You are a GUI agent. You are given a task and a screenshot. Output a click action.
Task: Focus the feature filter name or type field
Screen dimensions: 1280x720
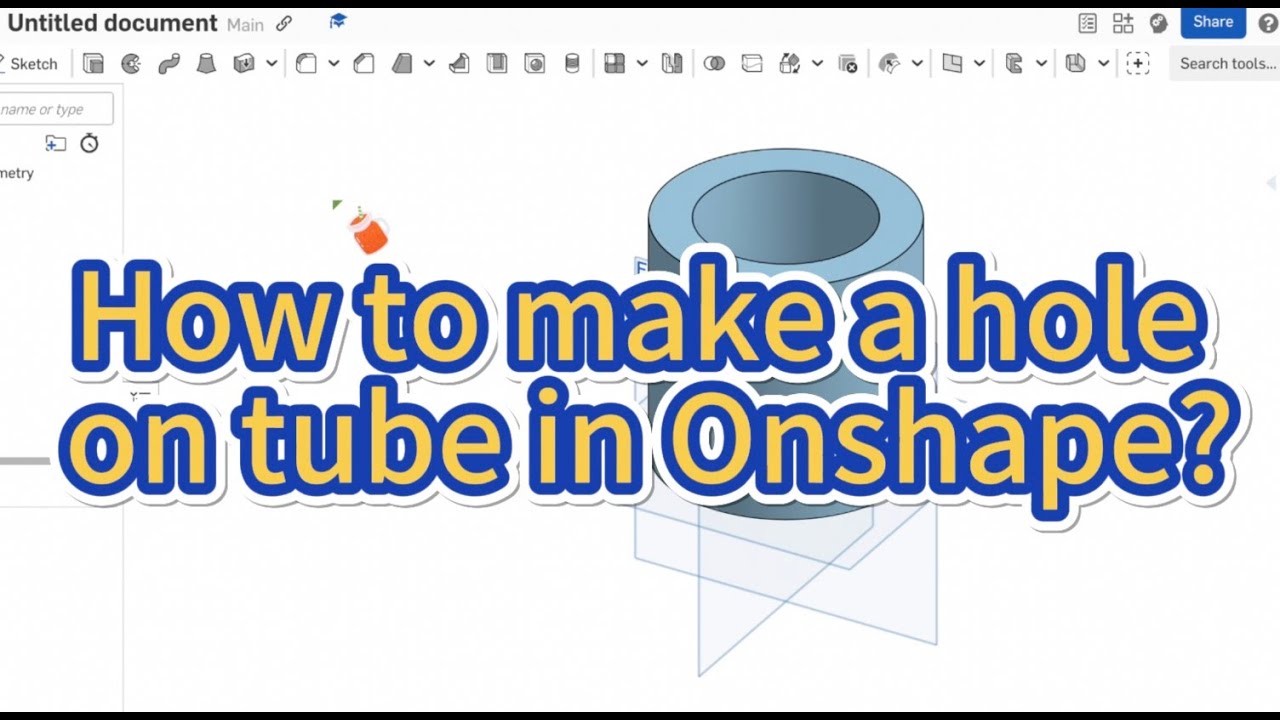pos(56,109)
